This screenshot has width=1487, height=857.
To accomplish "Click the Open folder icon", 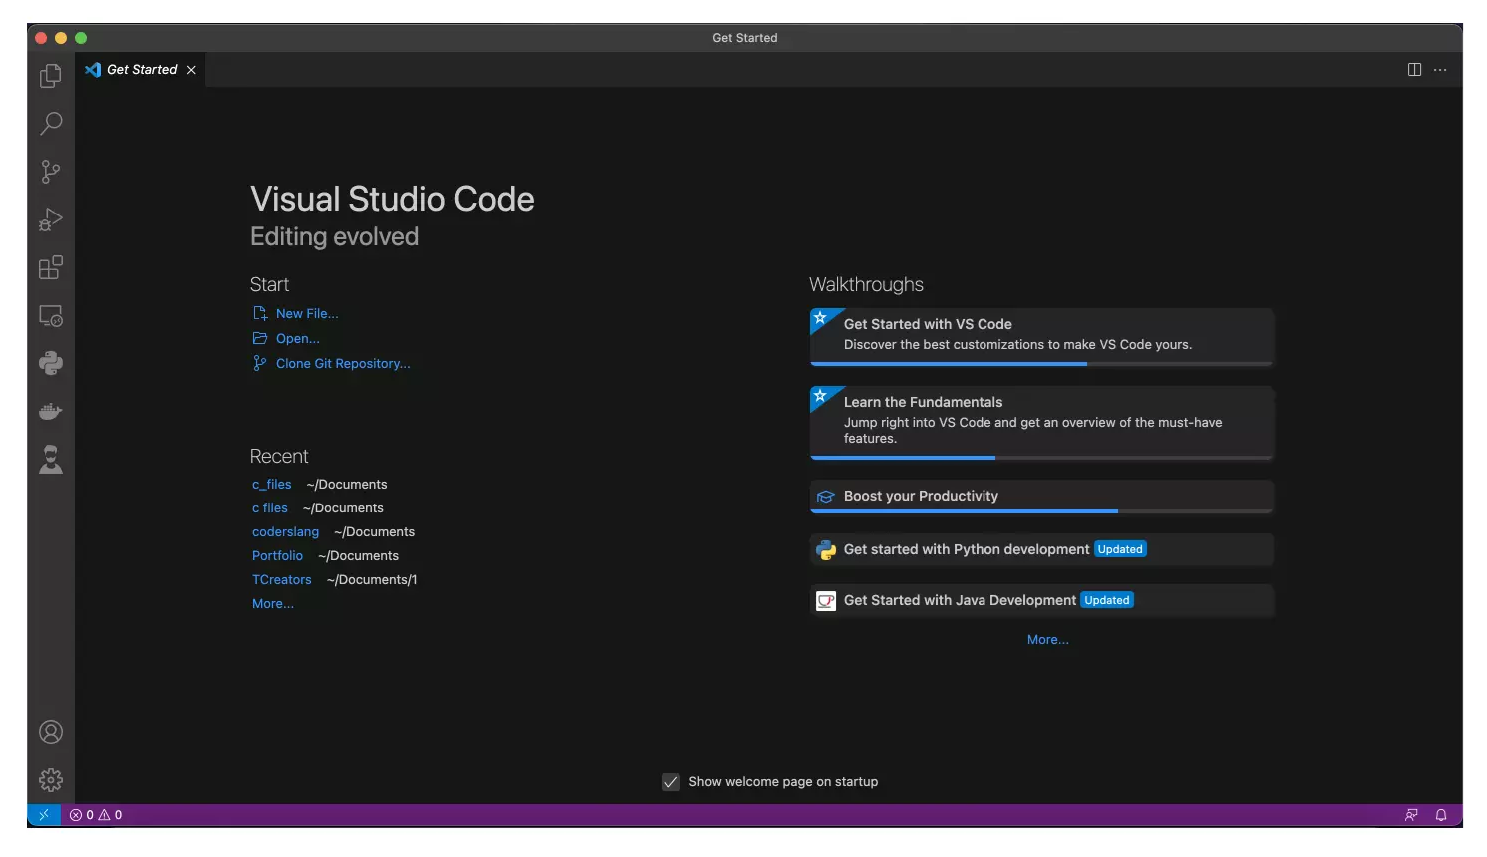I will tap(260, 338).
